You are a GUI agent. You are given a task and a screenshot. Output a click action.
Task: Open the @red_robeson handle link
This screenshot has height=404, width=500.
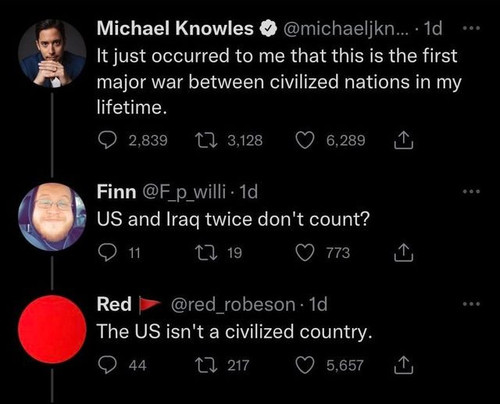coord(233,305)
